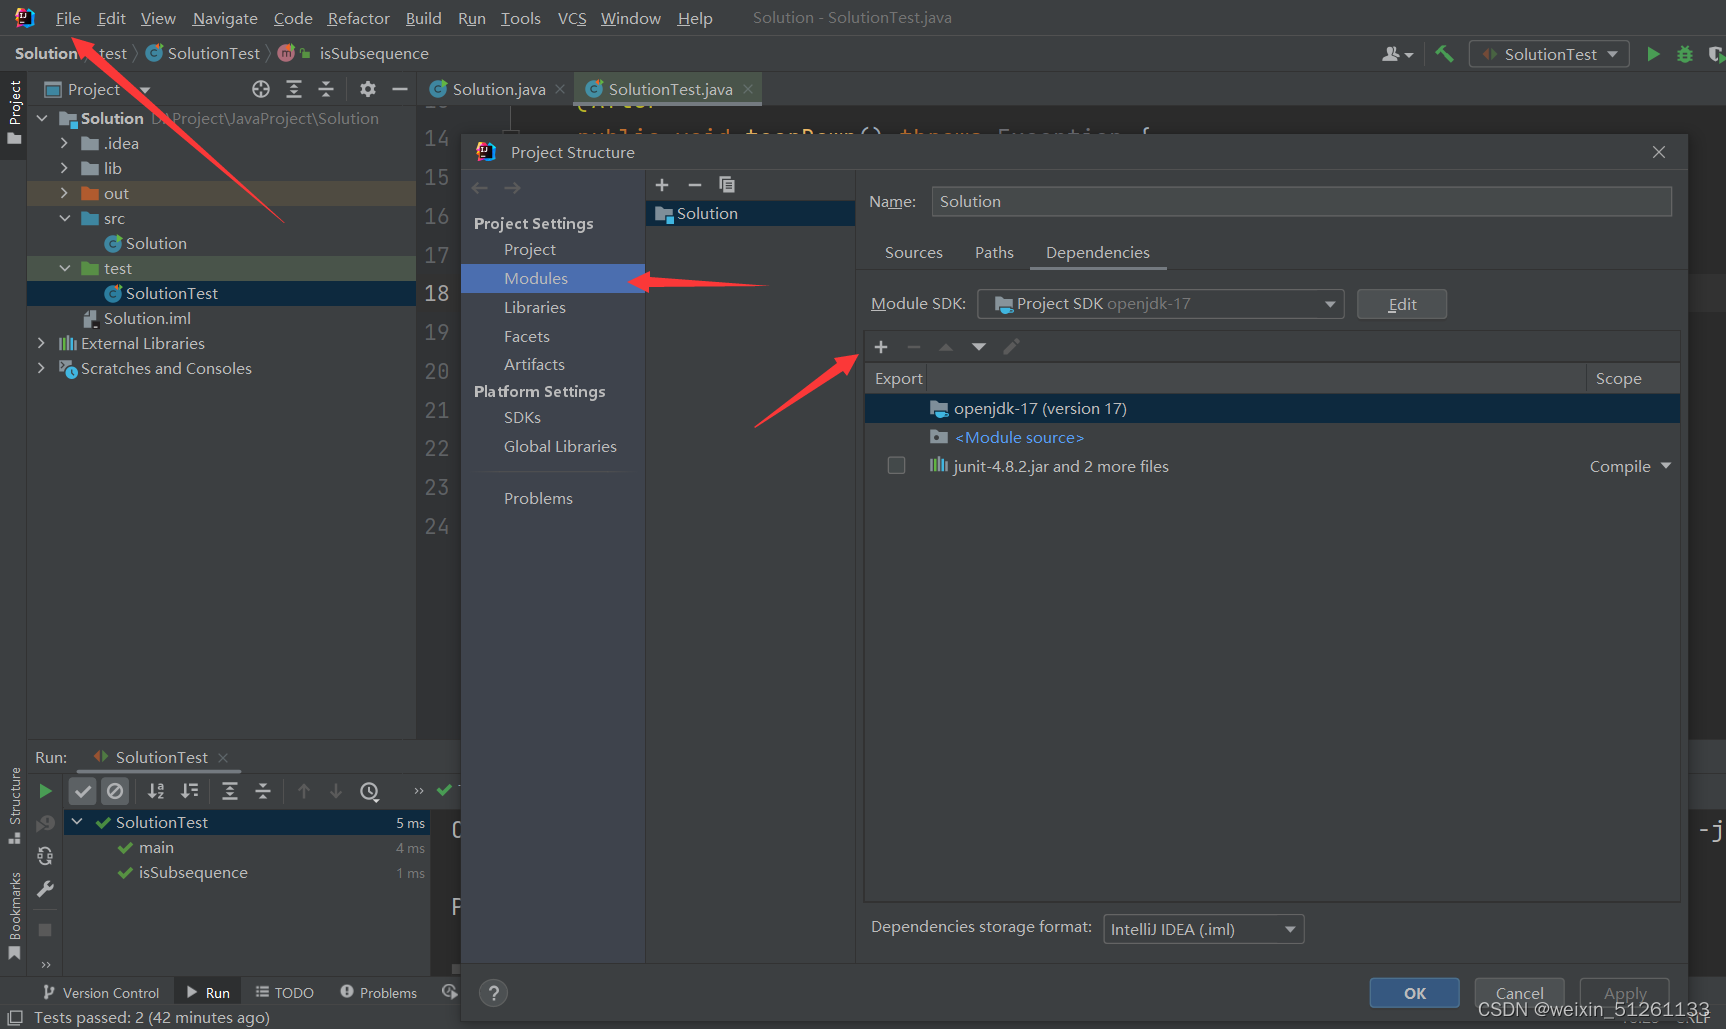The height and width of the screenshot is (1029, 1726).
Task: Collapse SolutionTest results node
Action: [x=77, y=822]
